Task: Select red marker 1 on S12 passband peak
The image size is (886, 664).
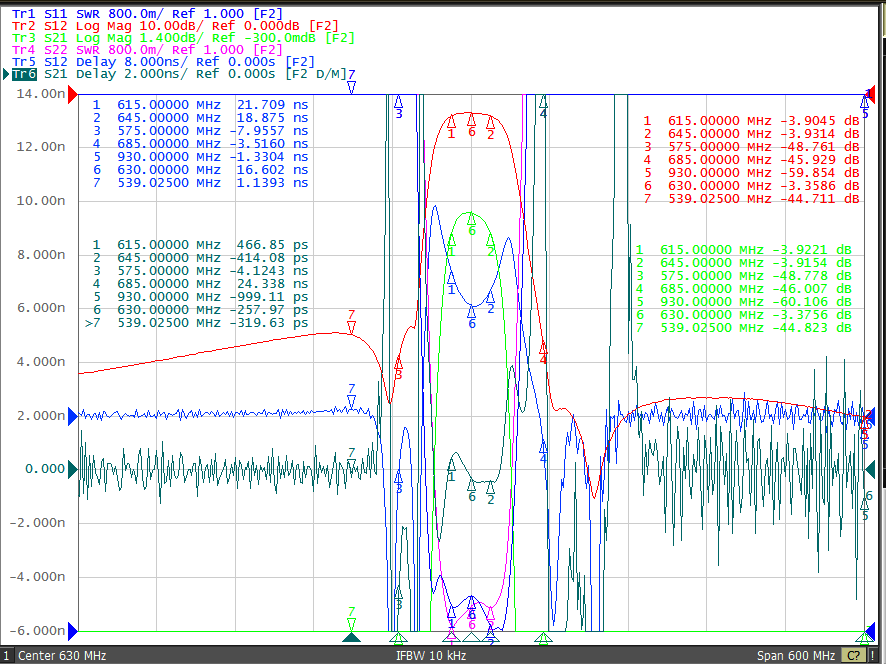Action: 451,120
